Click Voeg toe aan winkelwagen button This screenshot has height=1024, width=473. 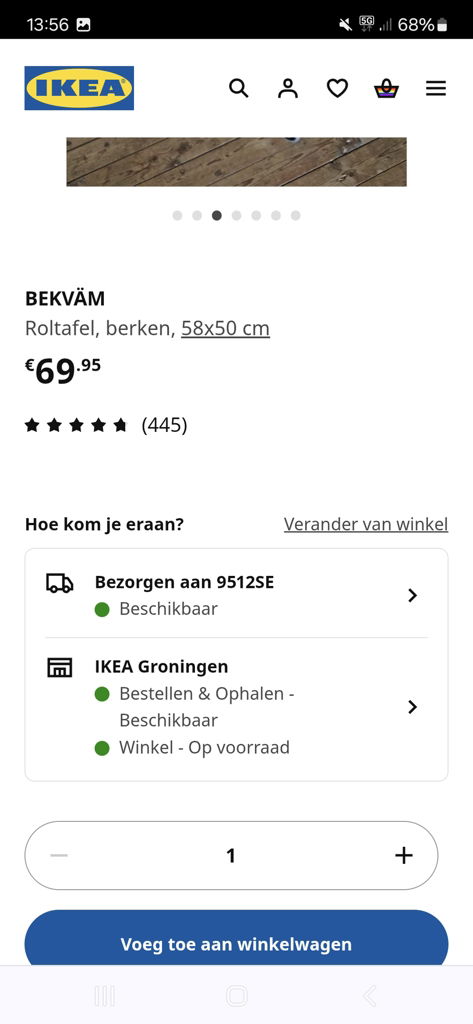[x=236, y=944]
